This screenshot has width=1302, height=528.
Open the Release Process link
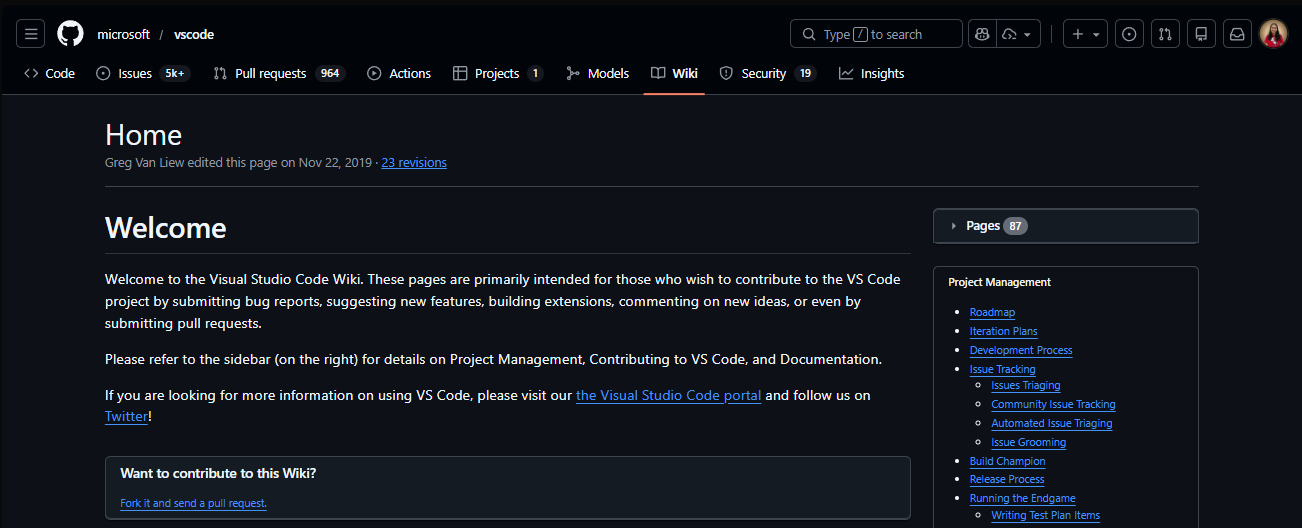1007,479
